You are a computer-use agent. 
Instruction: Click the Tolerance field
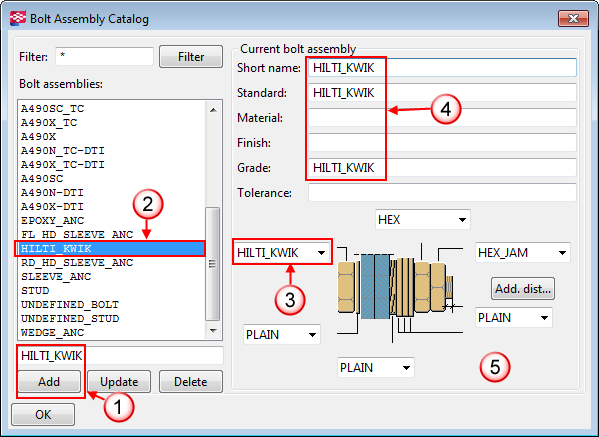pyautogui.click(x=442, y=193)
